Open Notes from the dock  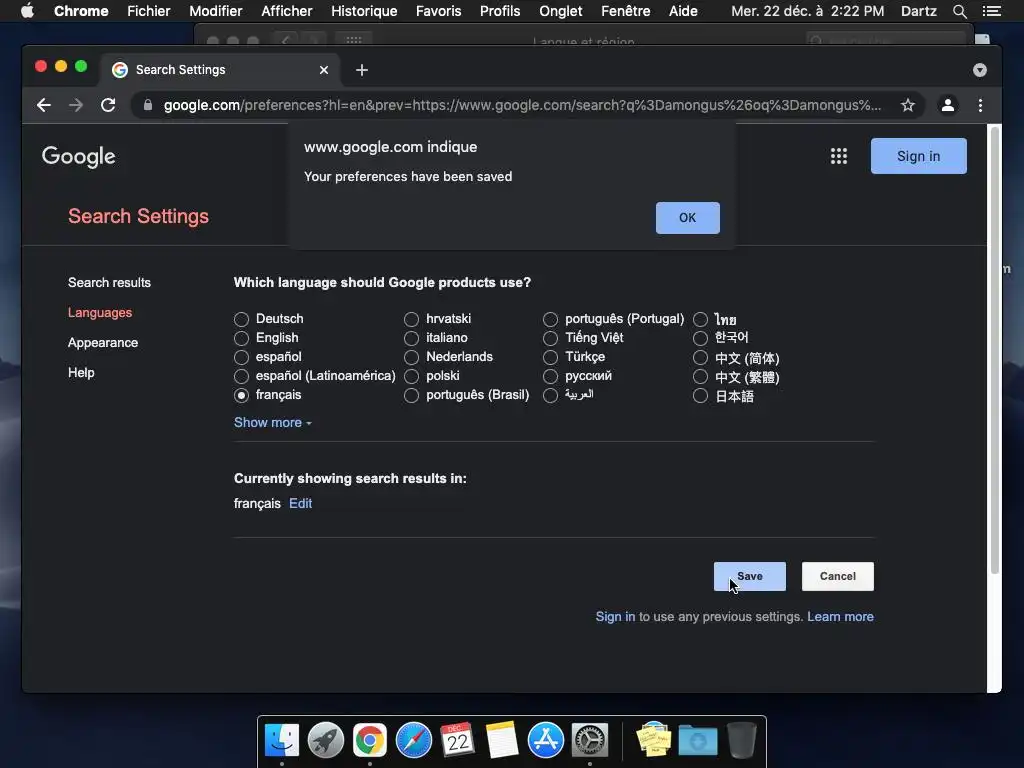point(502,740)
